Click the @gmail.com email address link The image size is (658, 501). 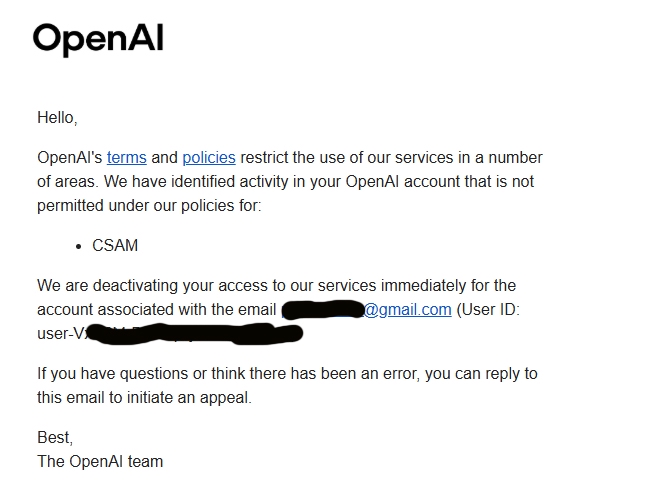407,309
